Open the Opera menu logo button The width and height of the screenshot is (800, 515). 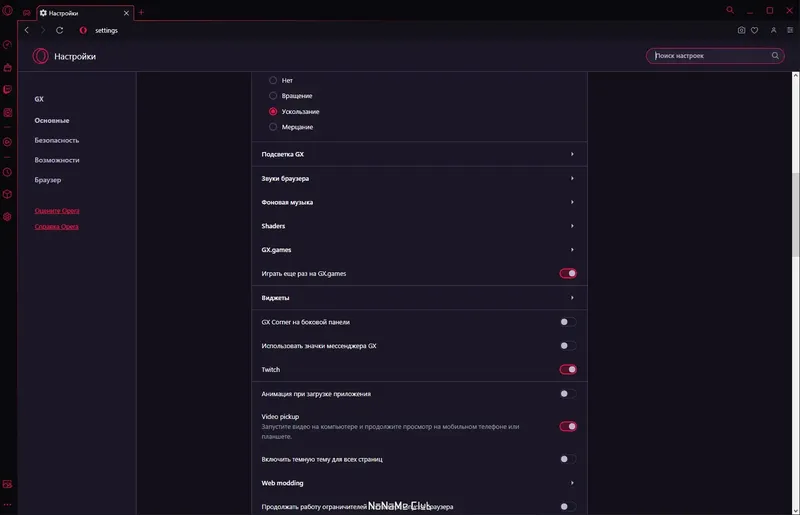[7, 10]
